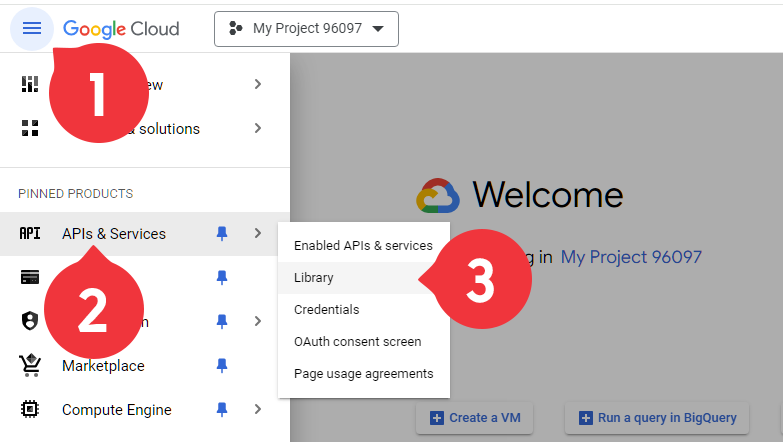This screenshot has height=442, width=783.
Task: Click the Create a VM button
Action: tap(474, 418)
